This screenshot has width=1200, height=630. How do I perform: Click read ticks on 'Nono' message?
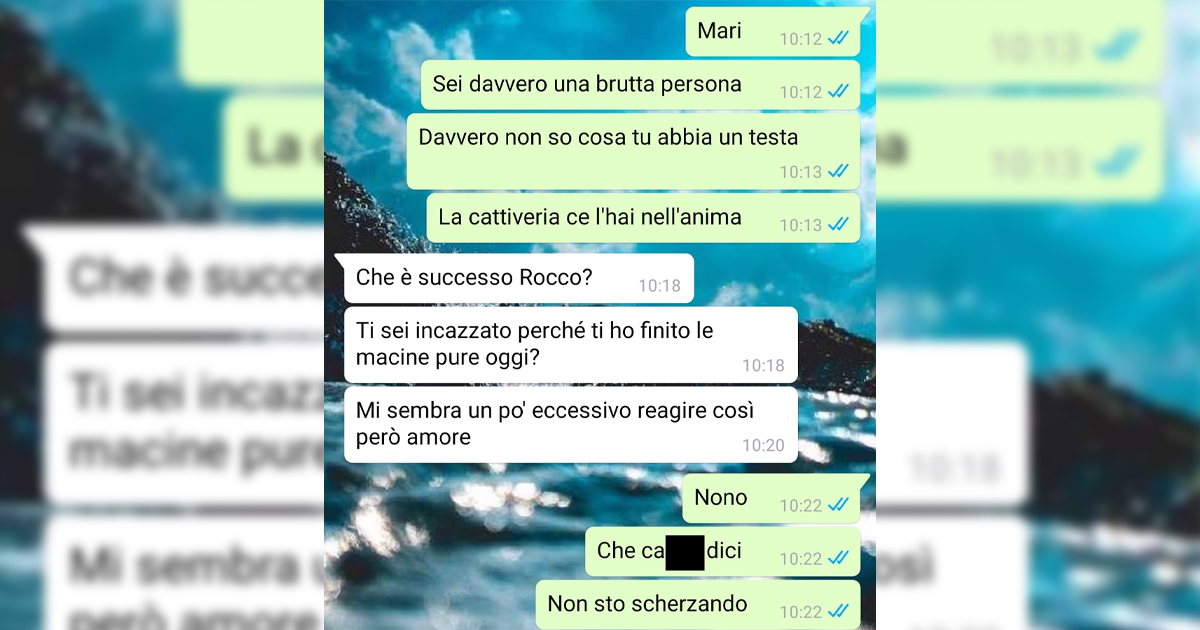839,505
